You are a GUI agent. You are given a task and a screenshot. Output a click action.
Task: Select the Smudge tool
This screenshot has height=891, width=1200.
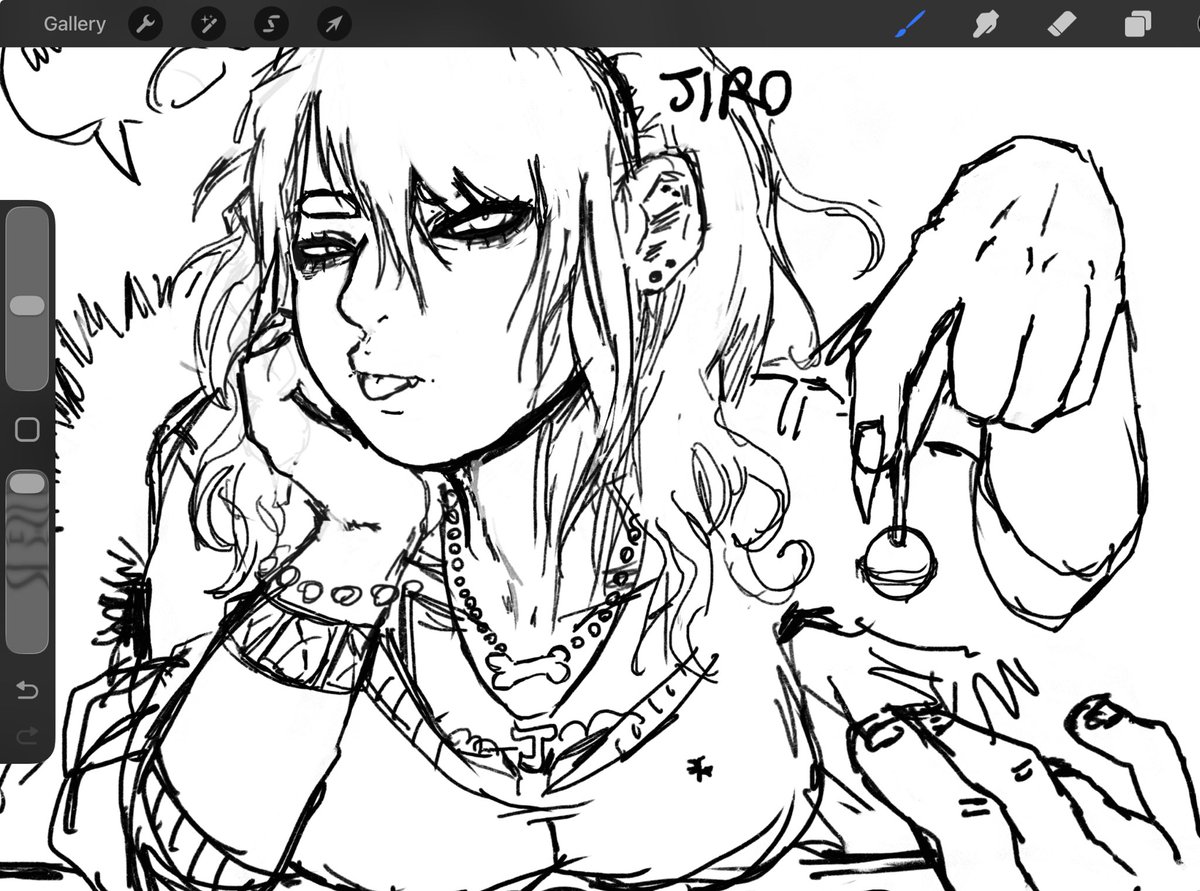(x=988, y=24)
